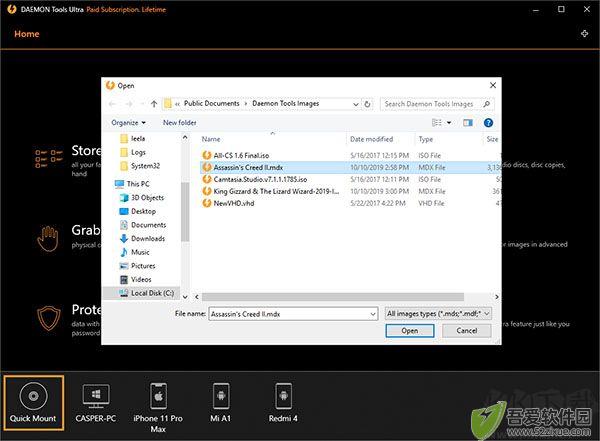Click navigation pane scroll up arrow
Viewport: 600px width, 441px height.
click(x=185, y=137)
